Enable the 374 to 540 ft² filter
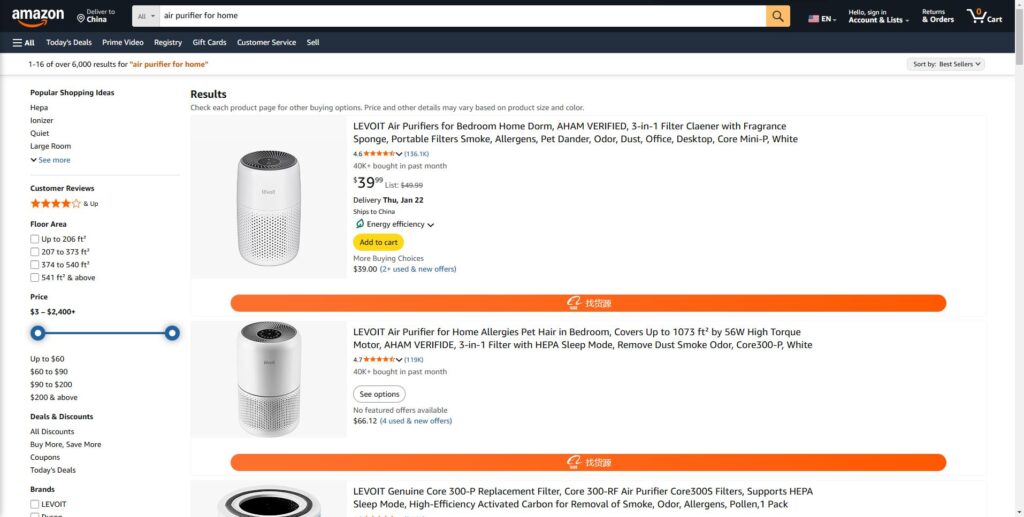Screen dimensions: 1024x517 coord(35,265)
